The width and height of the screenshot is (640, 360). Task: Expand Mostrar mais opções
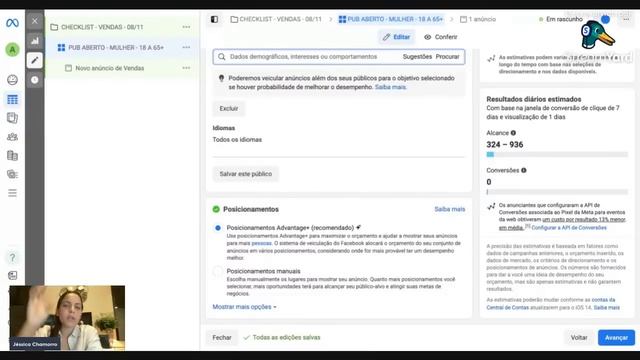[x=244, y=307]
